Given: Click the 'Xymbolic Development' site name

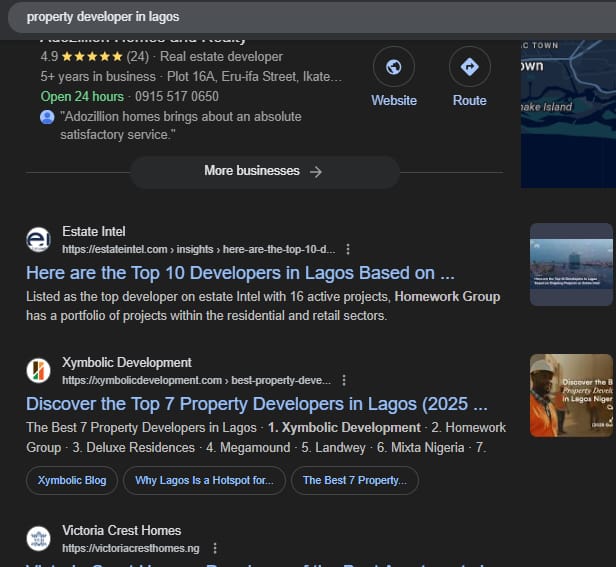Looking at the screenshot, I should click(x=127, y=362).
